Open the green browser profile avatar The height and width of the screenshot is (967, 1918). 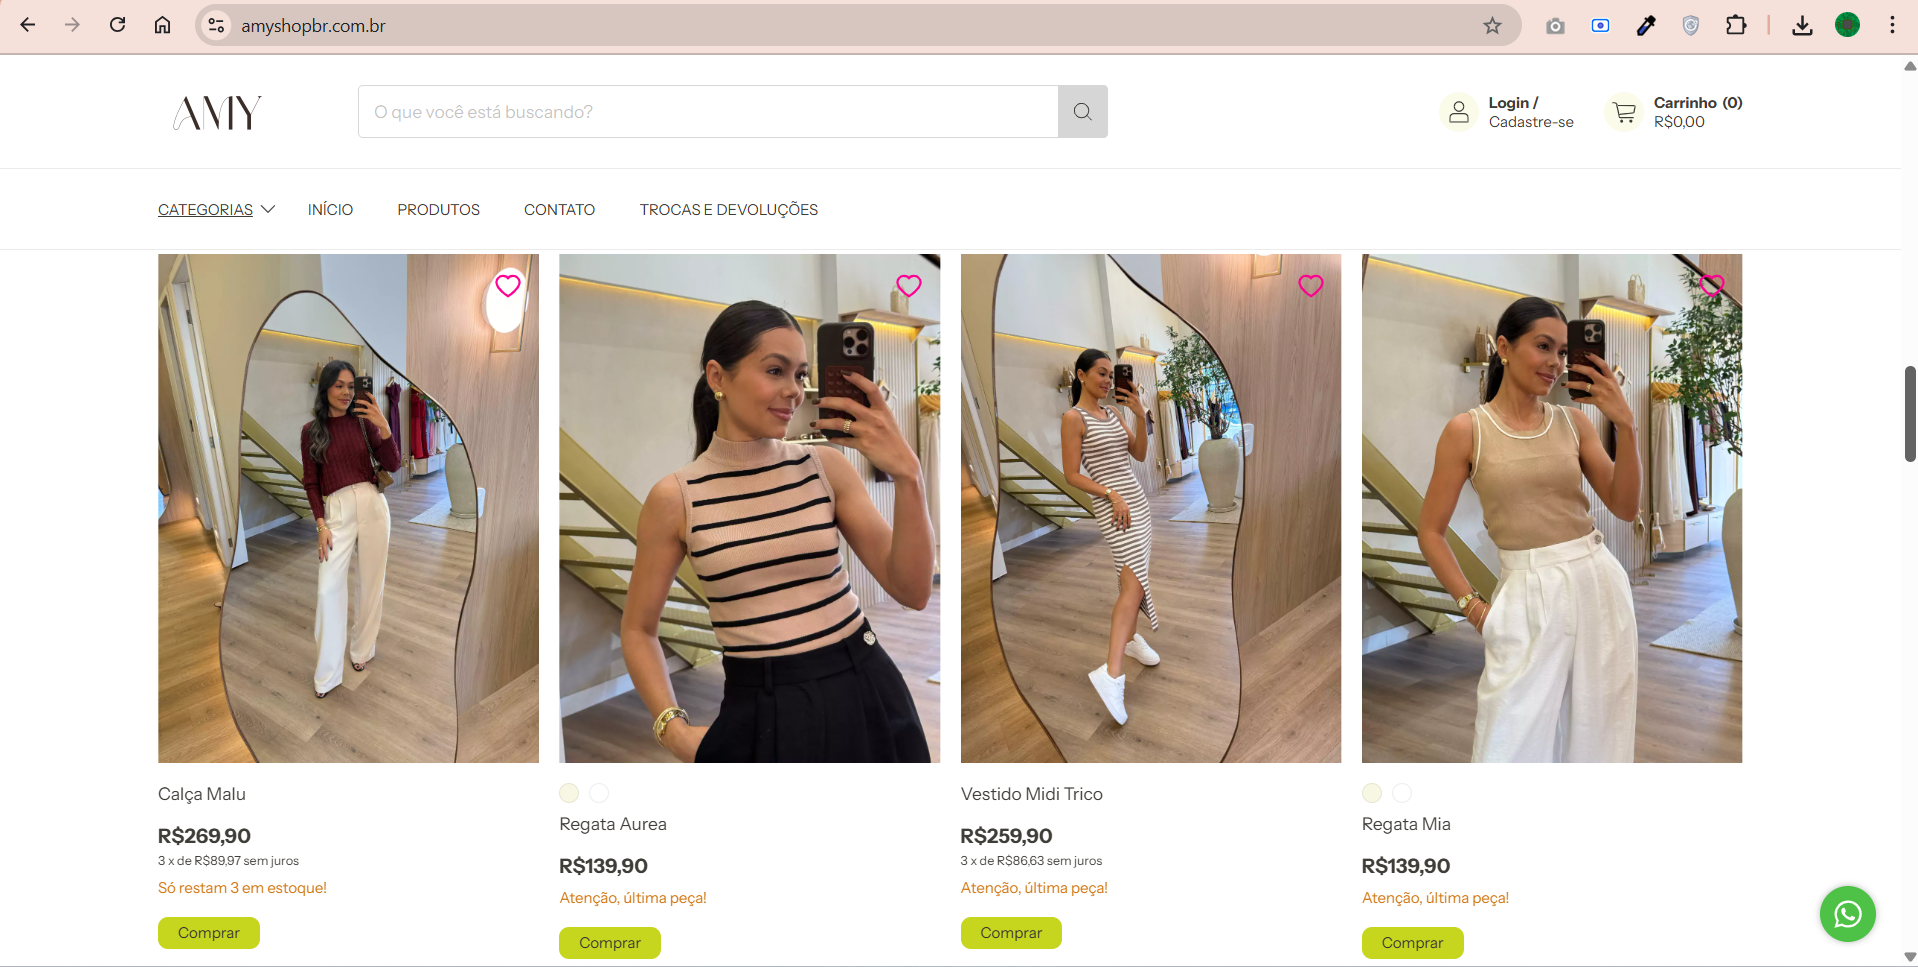tap(1847, 25)
